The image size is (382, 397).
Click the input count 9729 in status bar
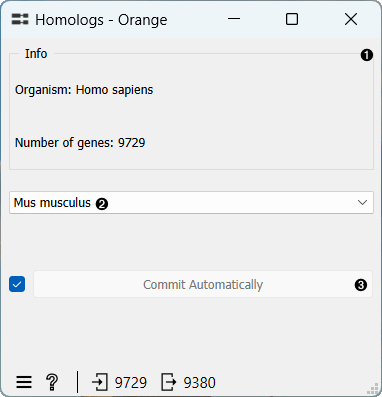coord(131,383)
